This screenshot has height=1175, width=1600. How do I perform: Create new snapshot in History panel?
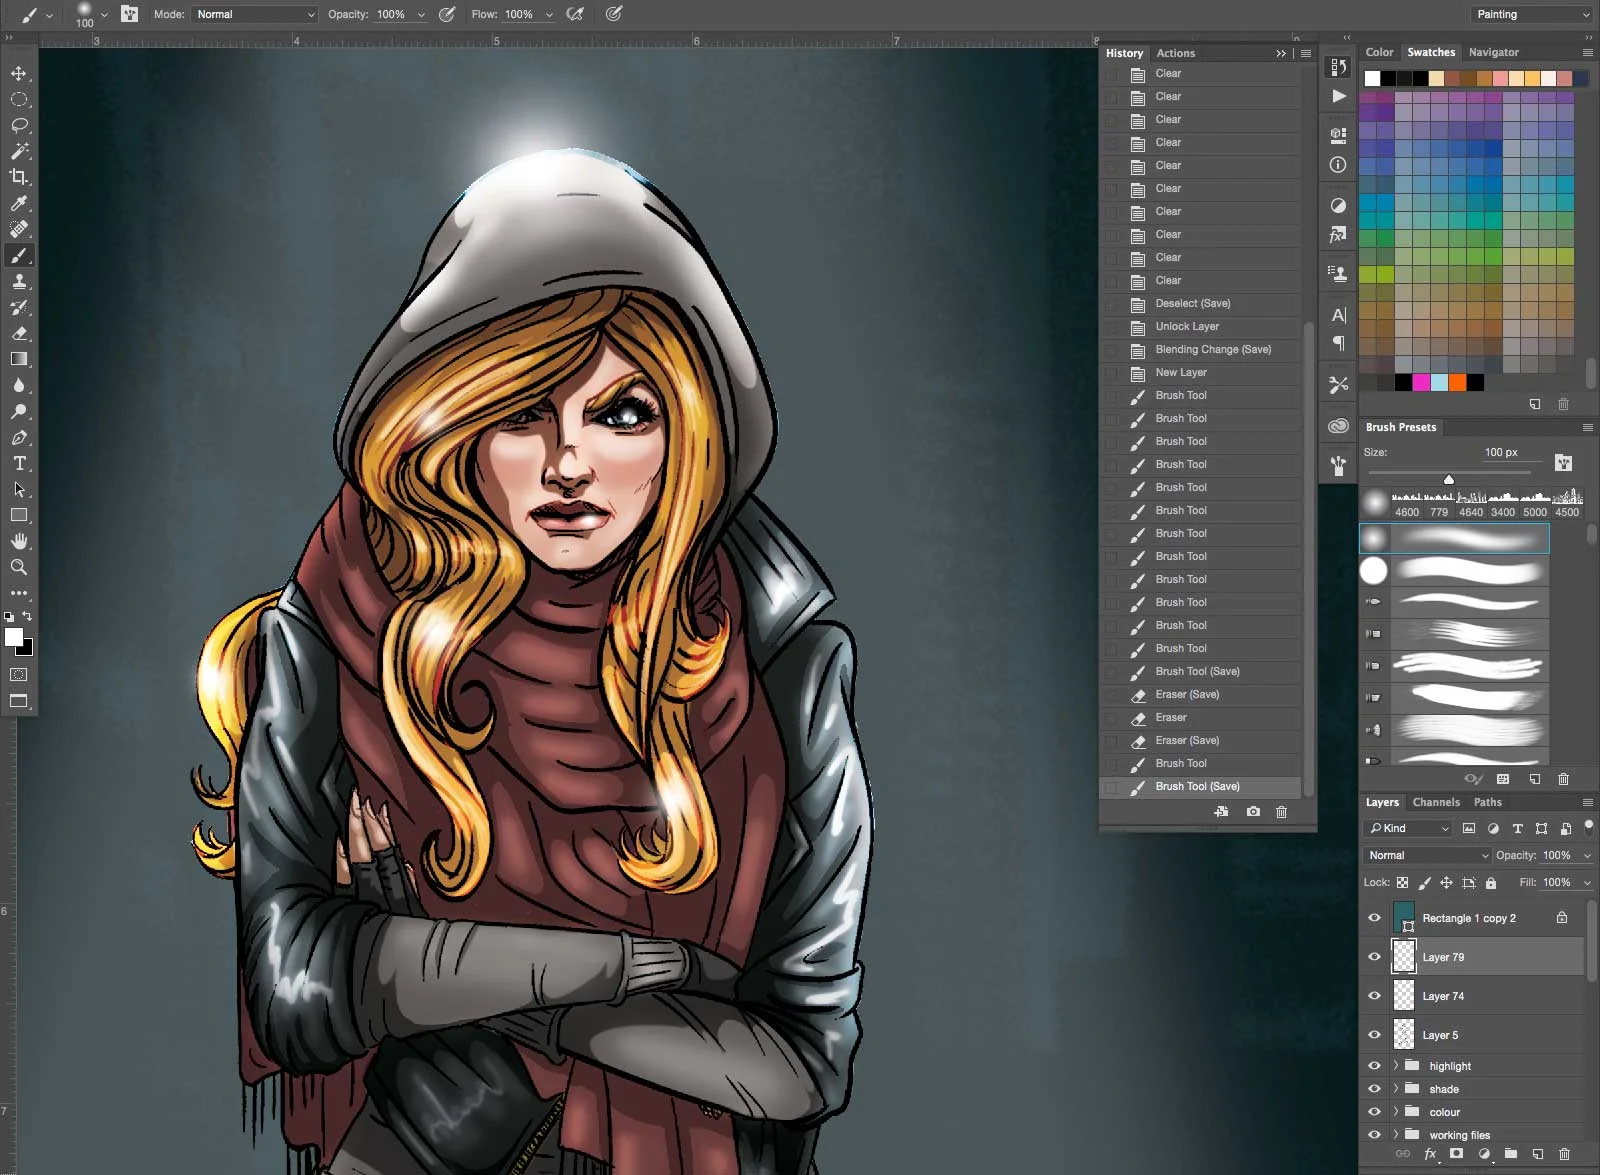point(1253,812)
